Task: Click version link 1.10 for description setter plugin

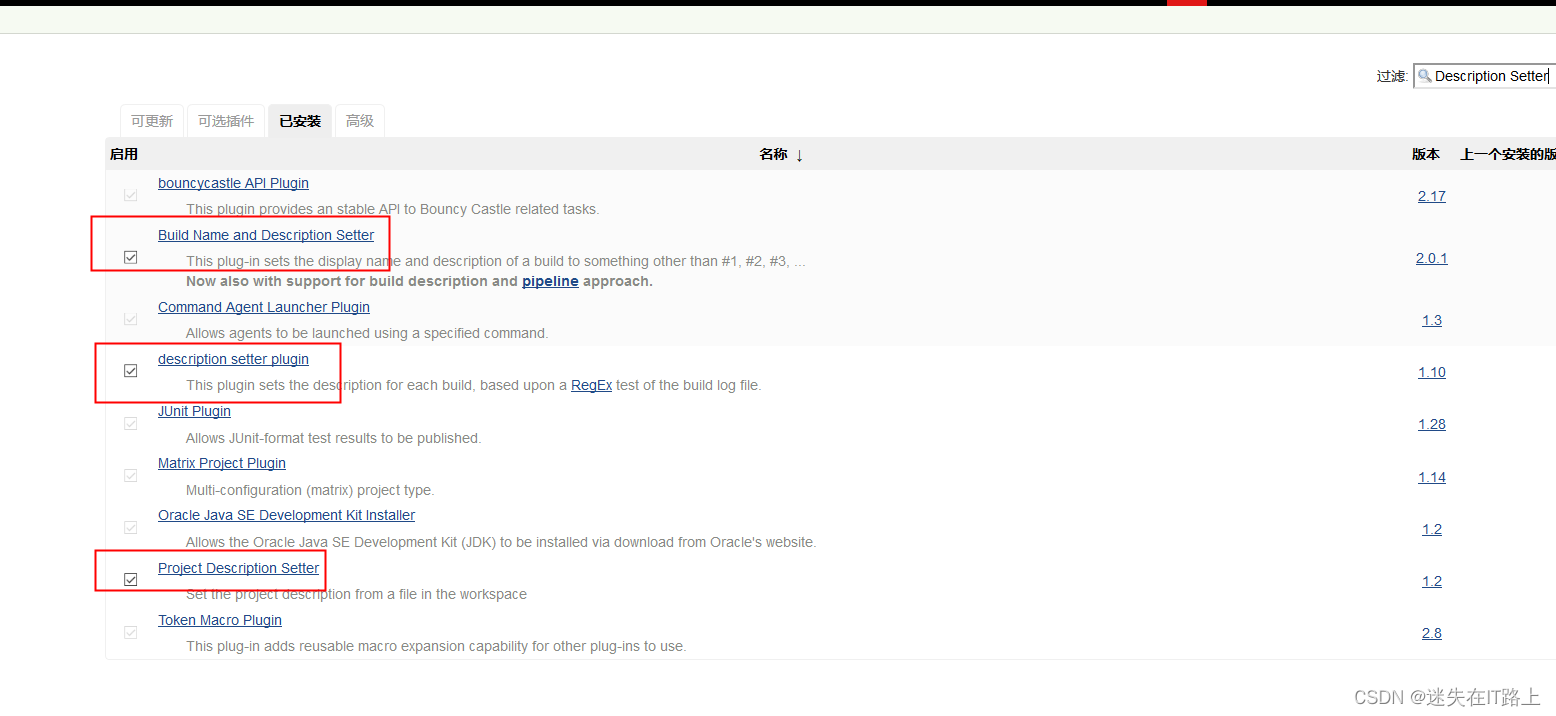Action: click(1431, 372)
